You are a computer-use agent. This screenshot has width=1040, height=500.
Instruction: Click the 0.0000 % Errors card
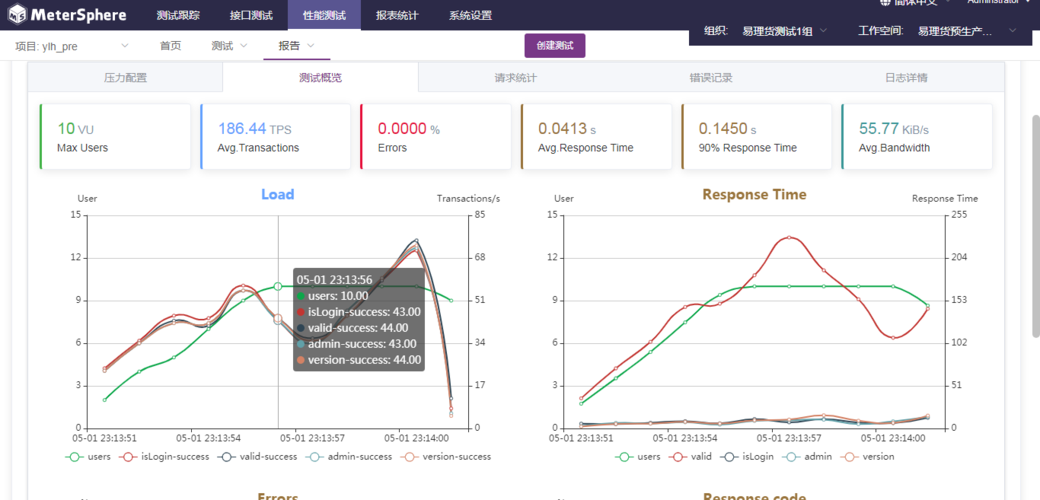tap(435, 137)
